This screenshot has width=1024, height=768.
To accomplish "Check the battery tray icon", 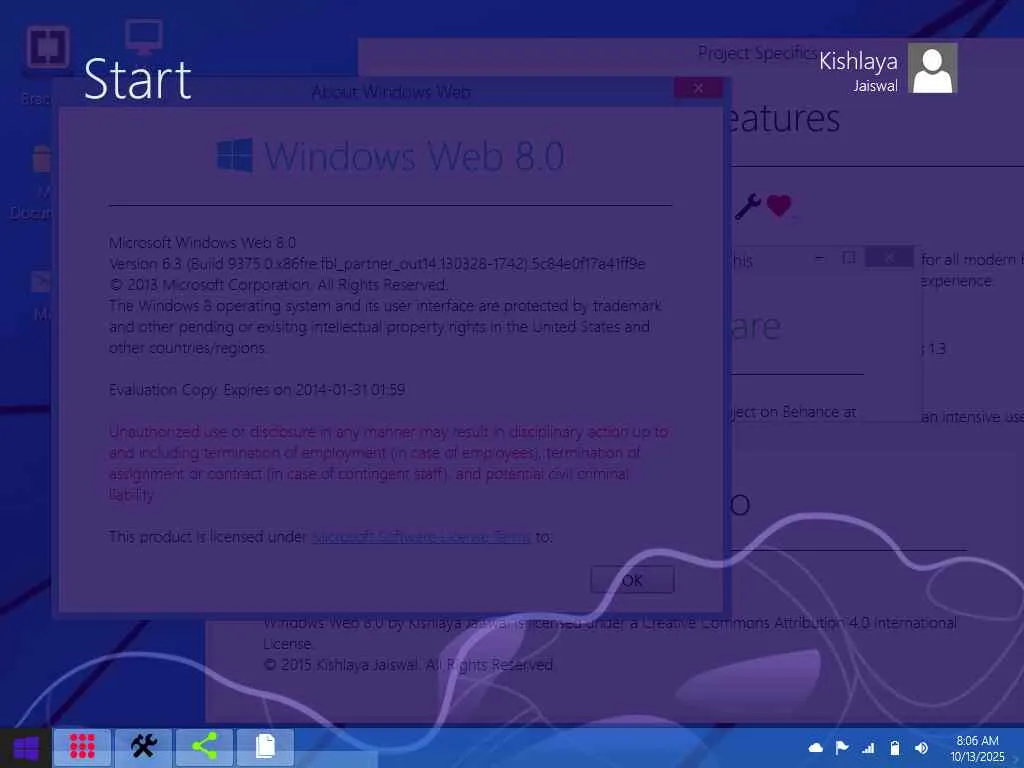I will (895, 748).
